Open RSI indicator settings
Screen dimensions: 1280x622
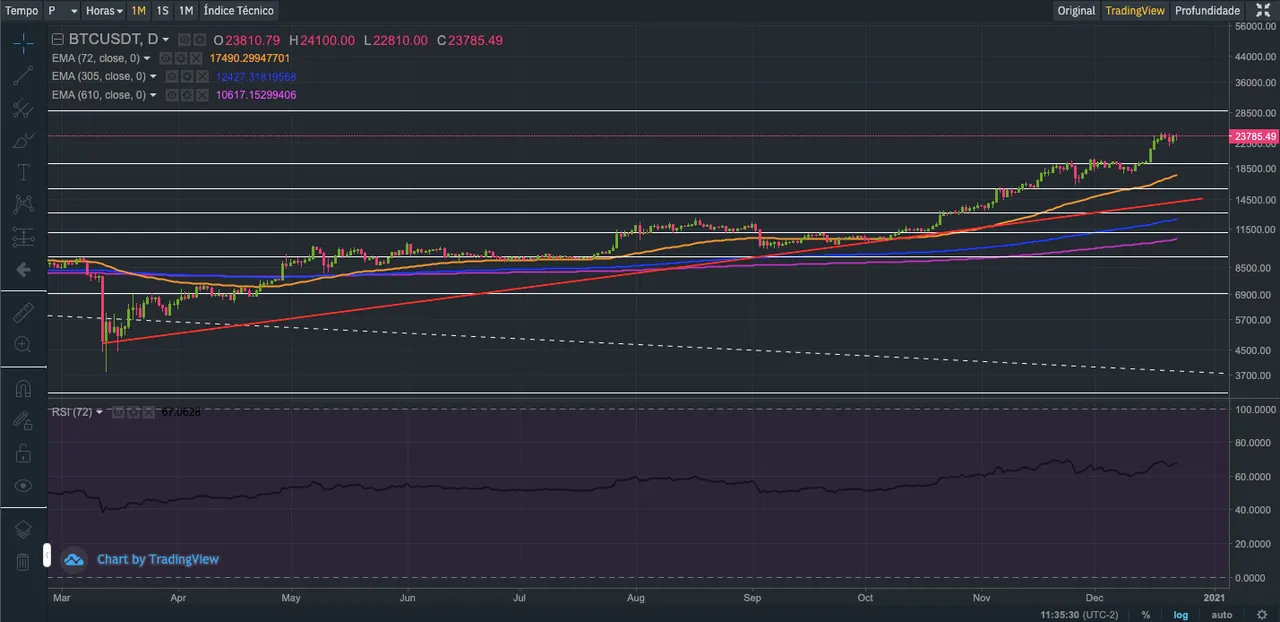tap(132, 411)
